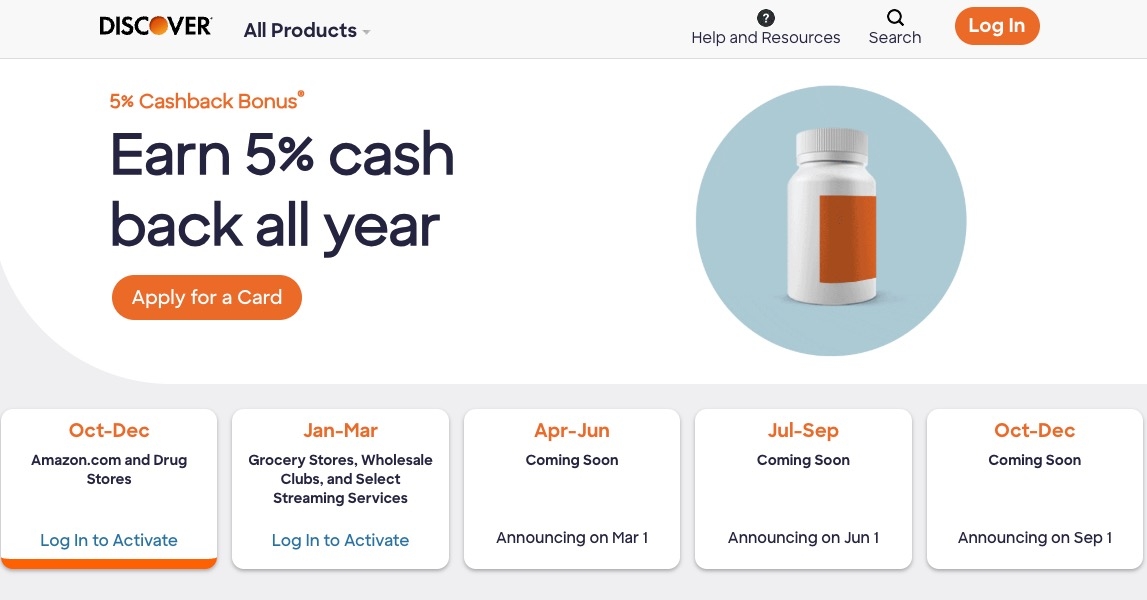Select the Jan-Mar Grocery Stores card
The width and height of the screenshot is (1147, 600).
340,488
